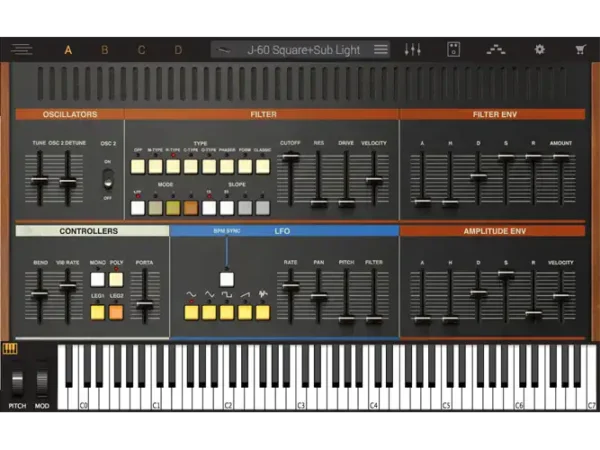Switch to part B
The height and width of the screenshot is (450, 600).
coord(104,50)
